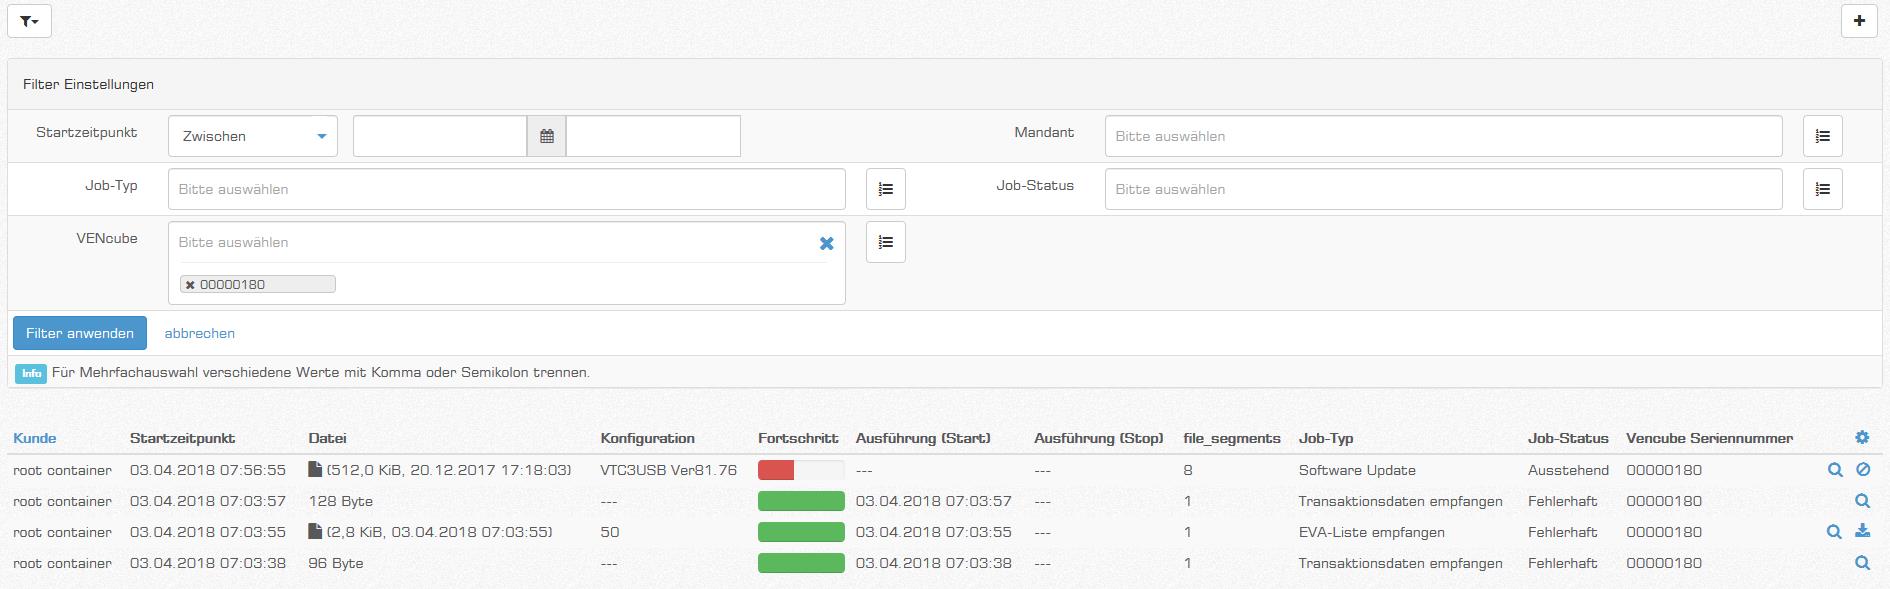The image size is (1890, 589).
Task: Open the list selector next to Mandant
Action: point(1822,136)
